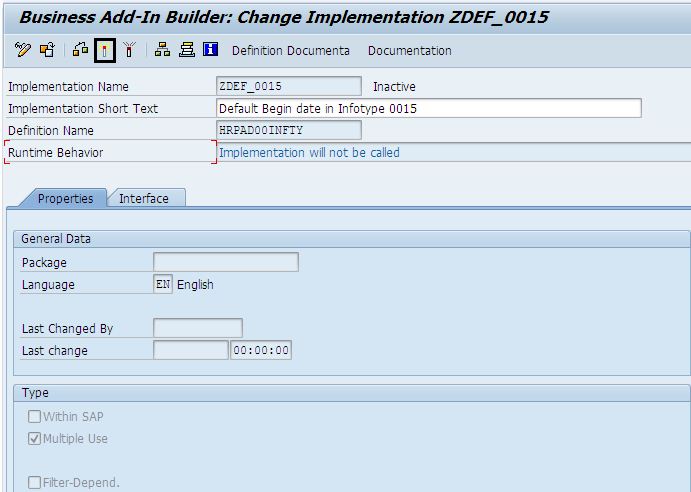Click the Display/Change toggle pencil icon
This screenshot has width=691, height=492.
pyautogui.click(x=24, y=50)
